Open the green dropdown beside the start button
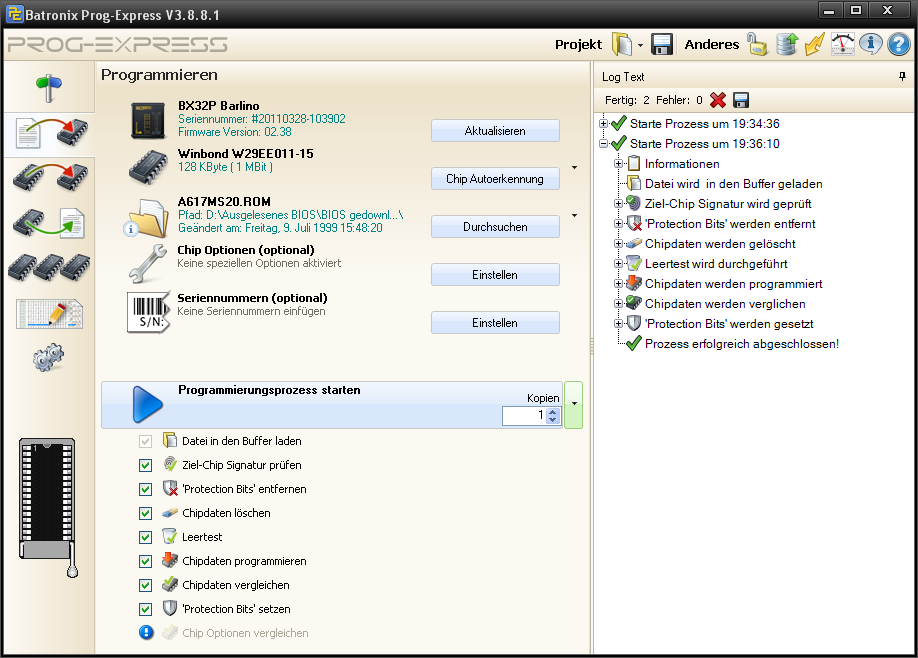This screenshot has height=658, width=918. click(574, 405)
